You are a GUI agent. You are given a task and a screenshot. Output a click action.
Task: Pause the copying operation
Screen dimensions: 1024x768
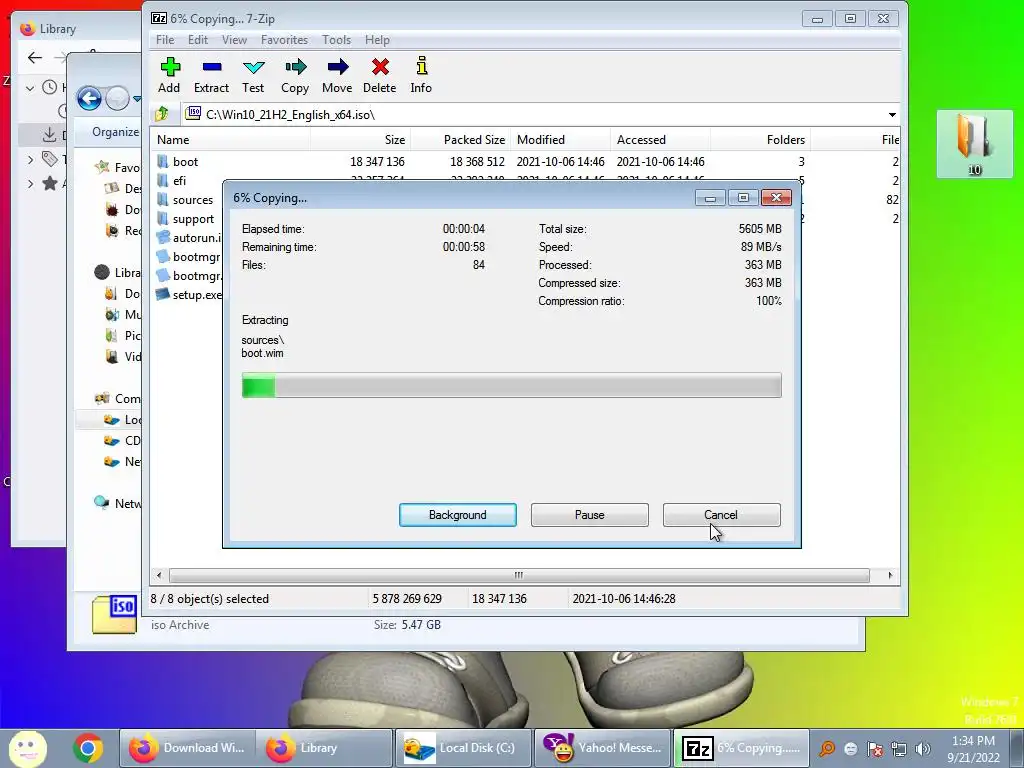[590, 515]
